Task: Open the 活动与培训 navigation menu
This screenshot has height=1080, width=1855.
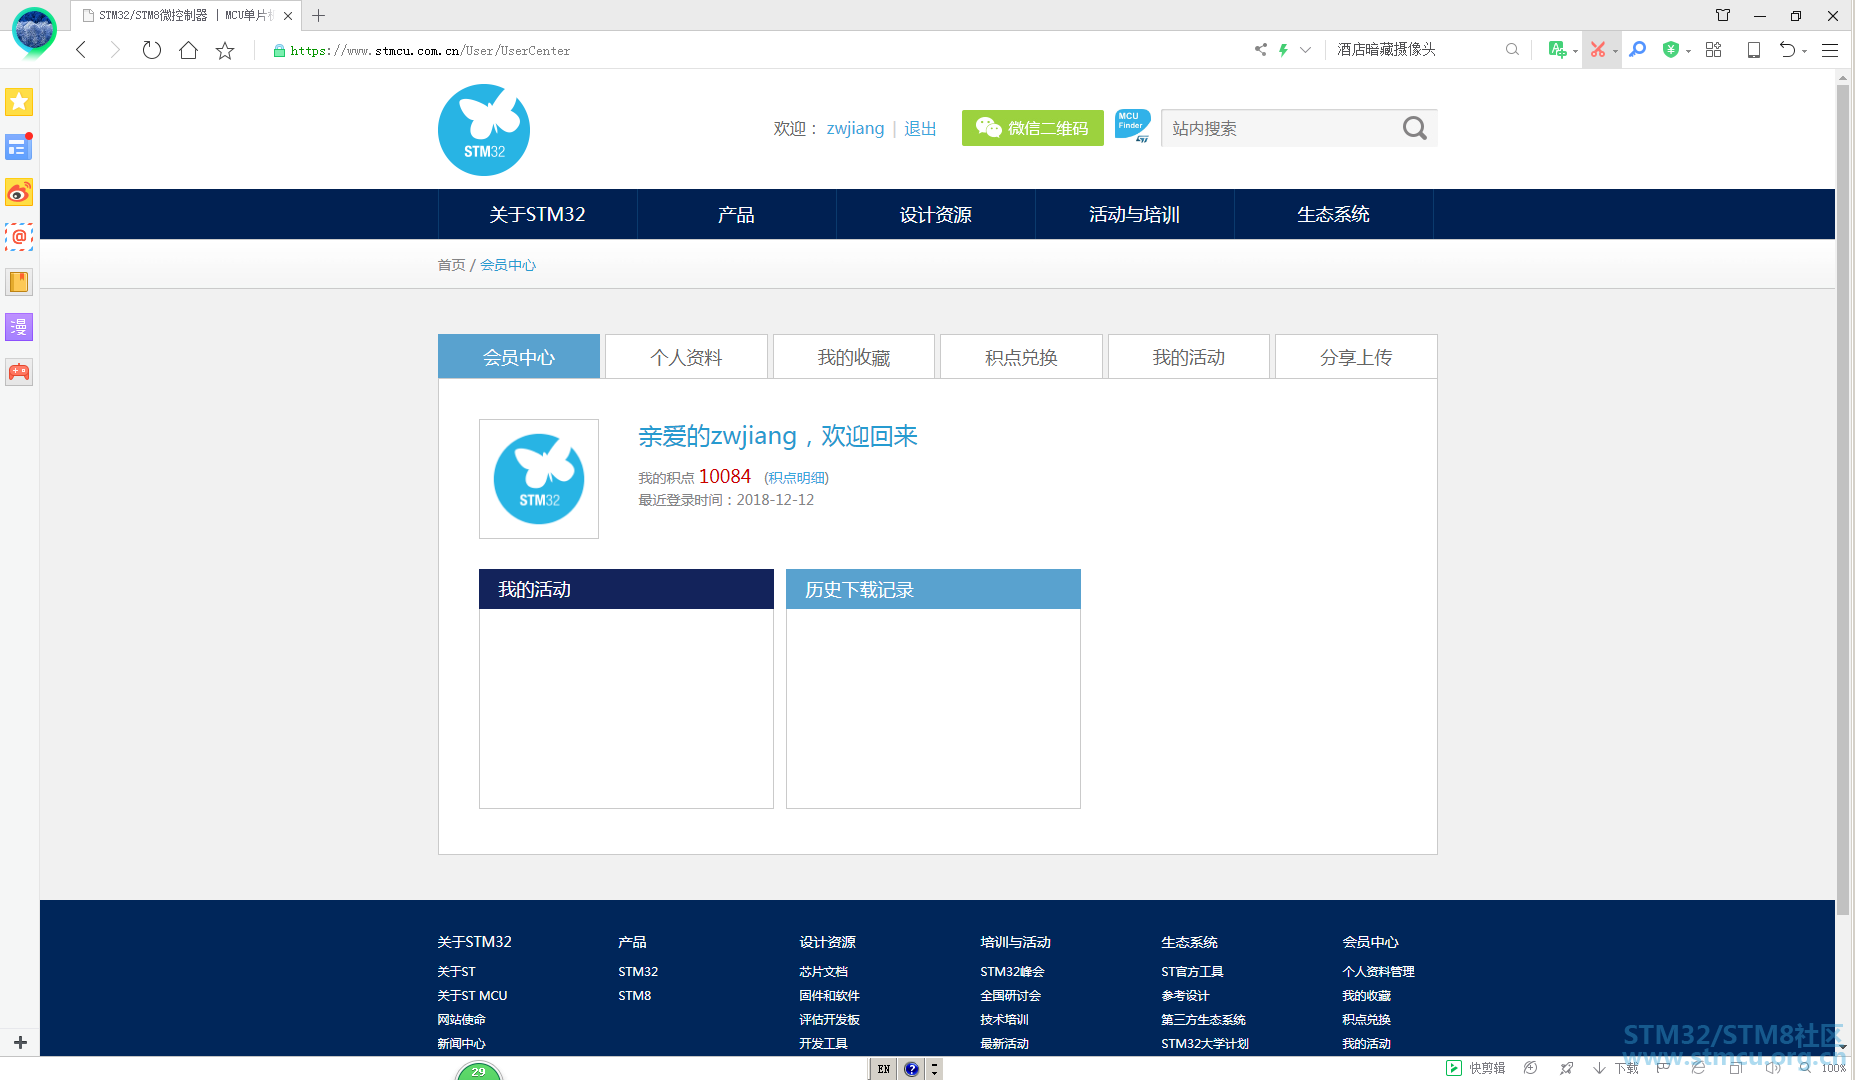Action: tap(1134, 214)
